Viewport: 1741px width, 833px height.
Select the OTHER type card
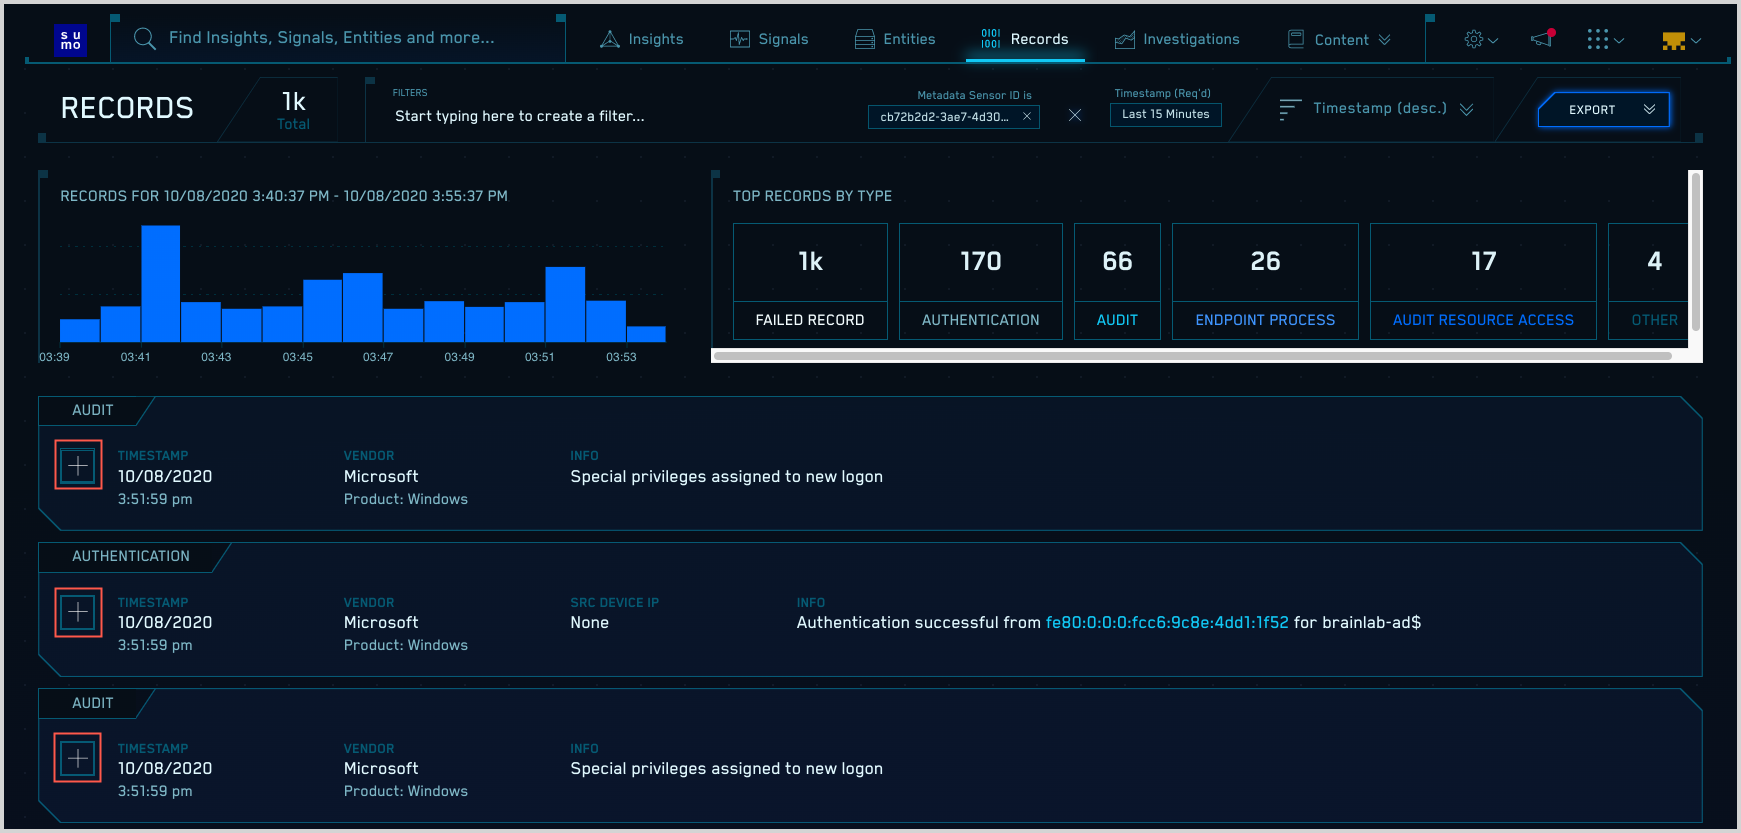(x=1648, y=281)
